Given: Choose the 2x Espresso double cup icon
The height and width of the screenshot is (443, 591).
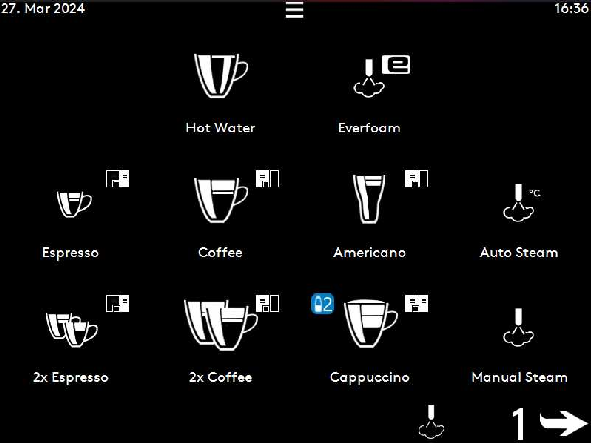Looking at the screenshot, I should (72, 330).
